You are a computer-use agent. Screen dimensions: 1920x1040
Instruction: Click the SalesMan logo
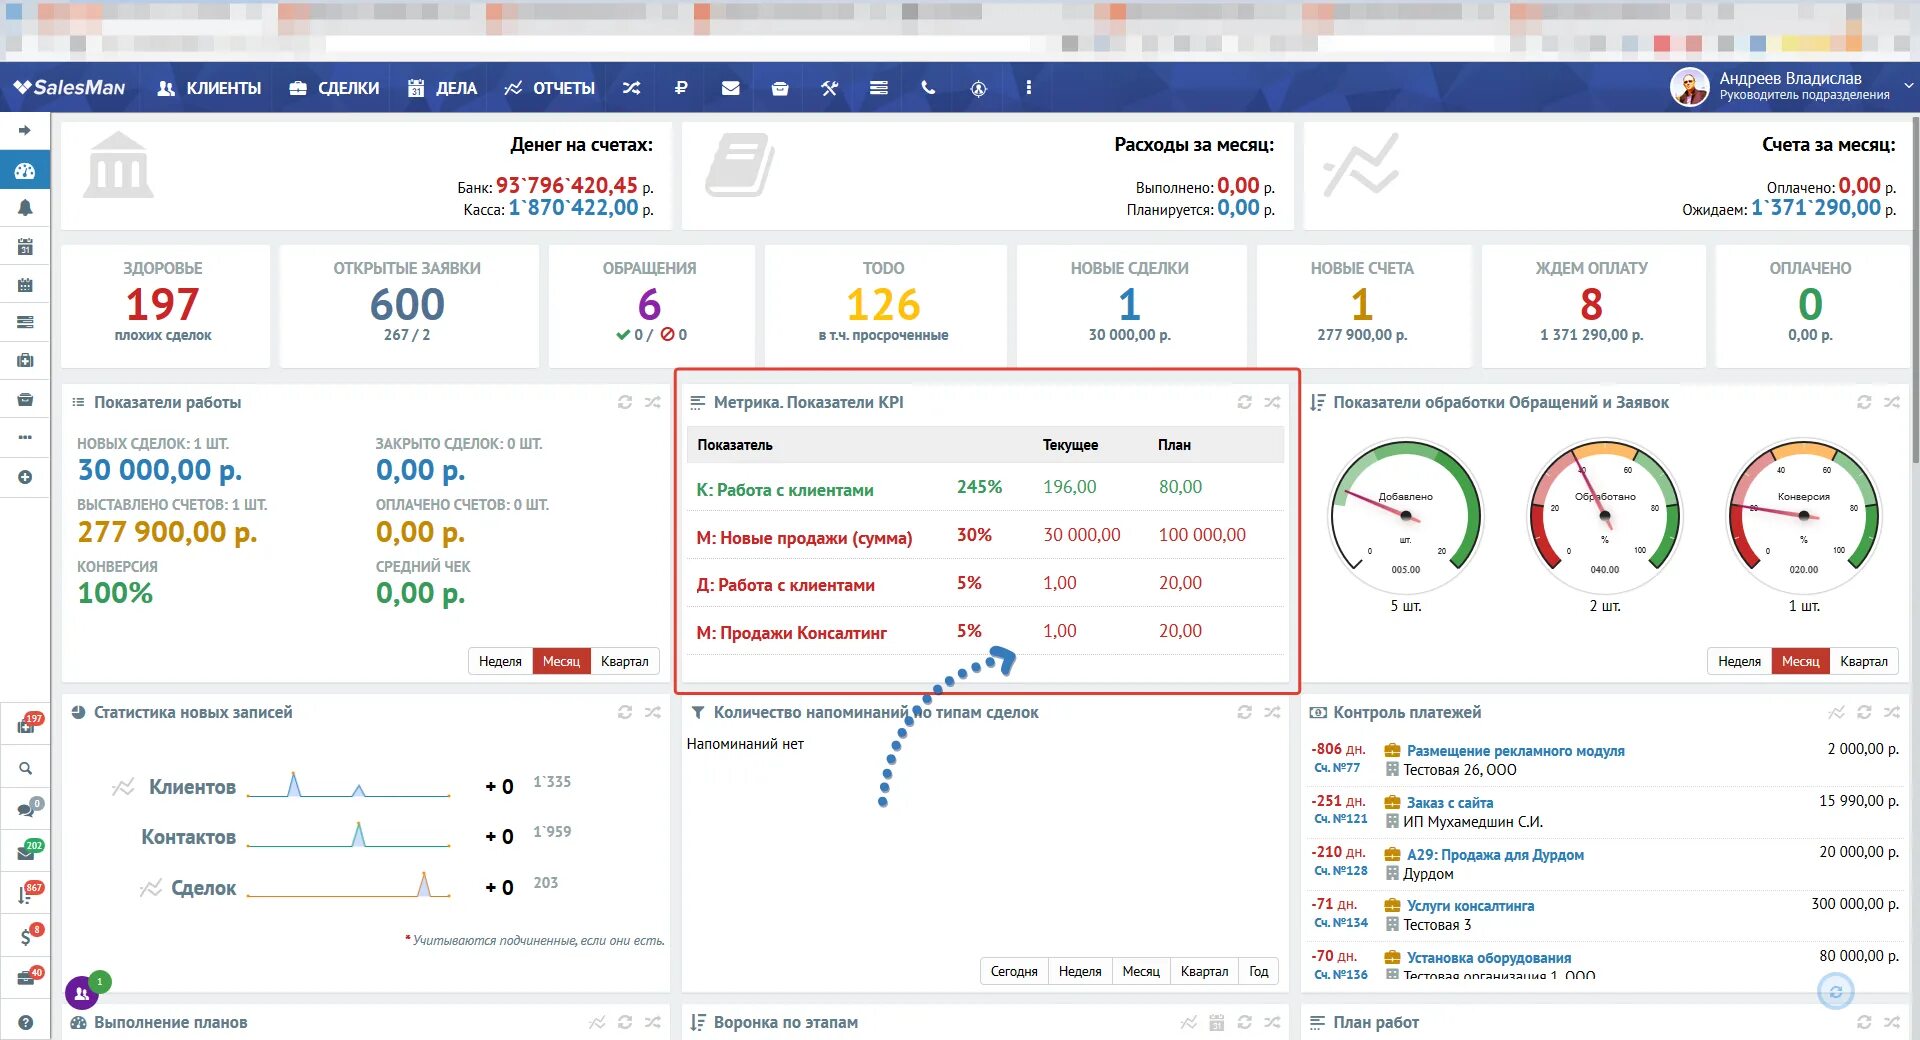pyautogui.click(x=69, y=88)
